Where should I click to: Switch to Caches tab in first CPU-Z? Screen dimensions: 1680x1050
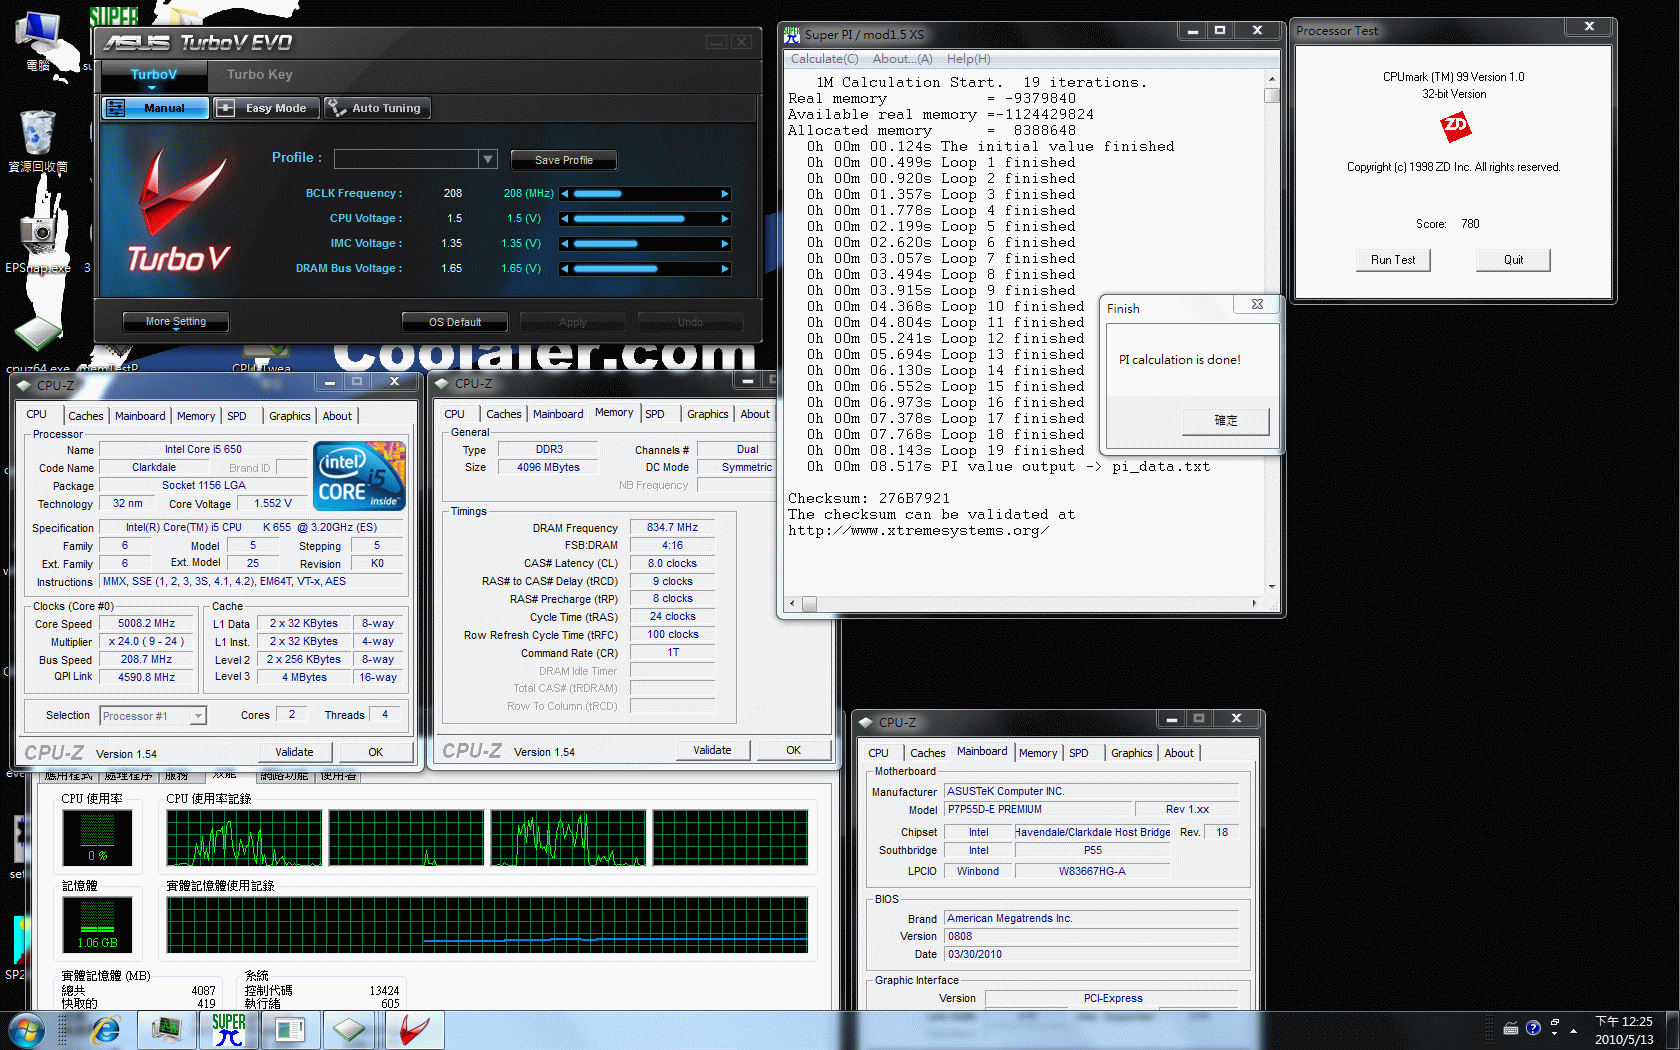pos(86,416)
